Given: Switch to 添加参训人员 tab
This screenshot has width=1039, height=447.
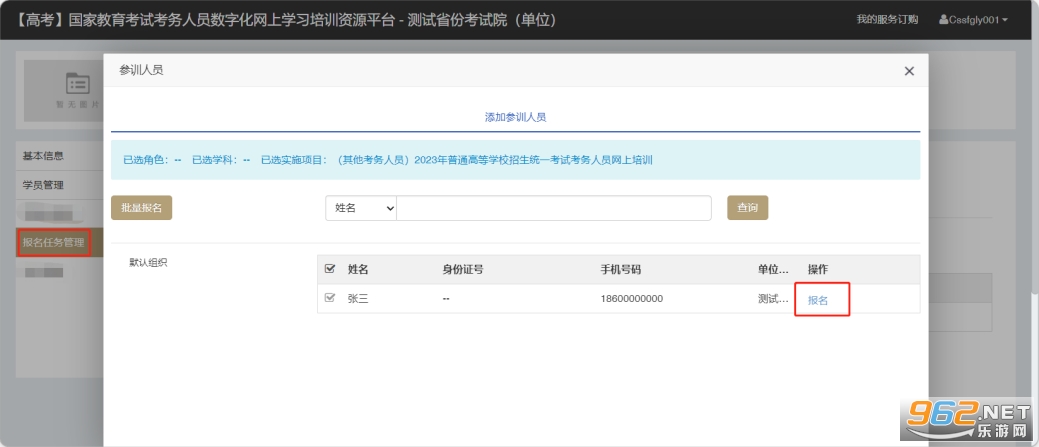Looking at the screenshot, I should (x=515, y=117).
